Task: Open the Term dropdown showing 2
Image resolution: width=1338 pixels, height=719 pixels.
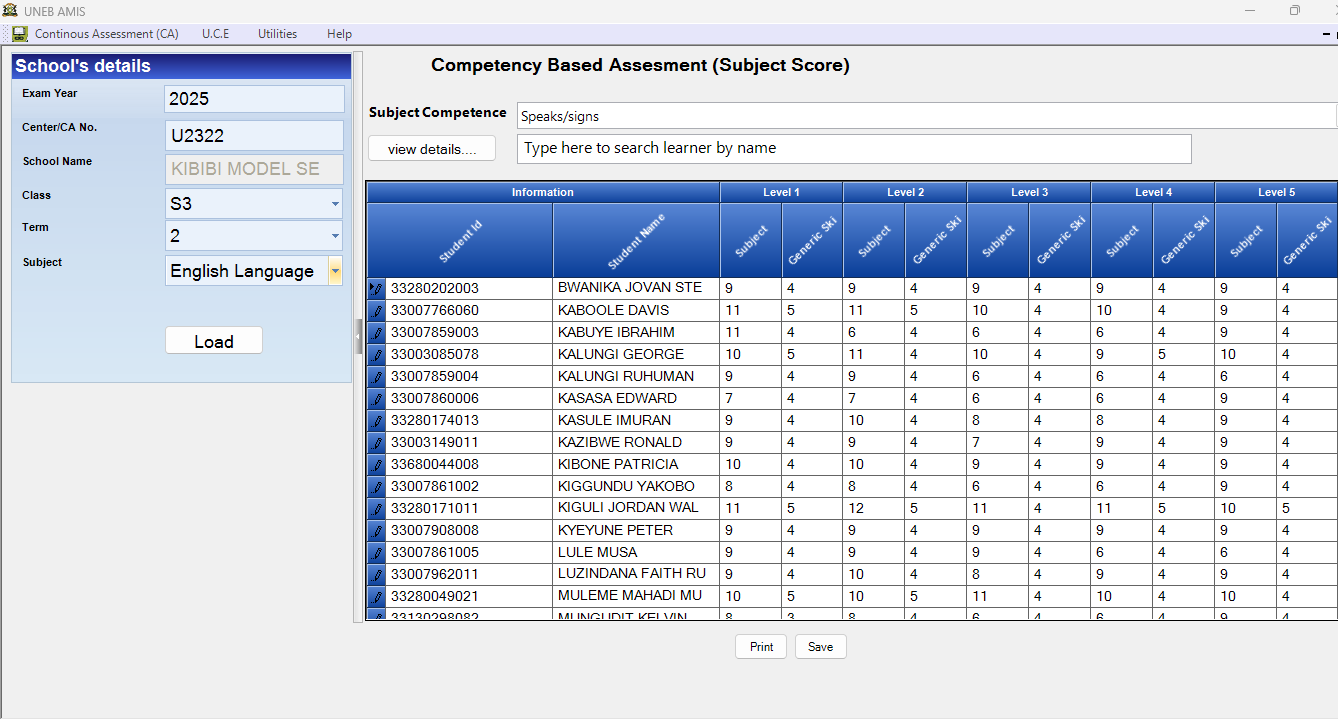Action: coord(333,235)
